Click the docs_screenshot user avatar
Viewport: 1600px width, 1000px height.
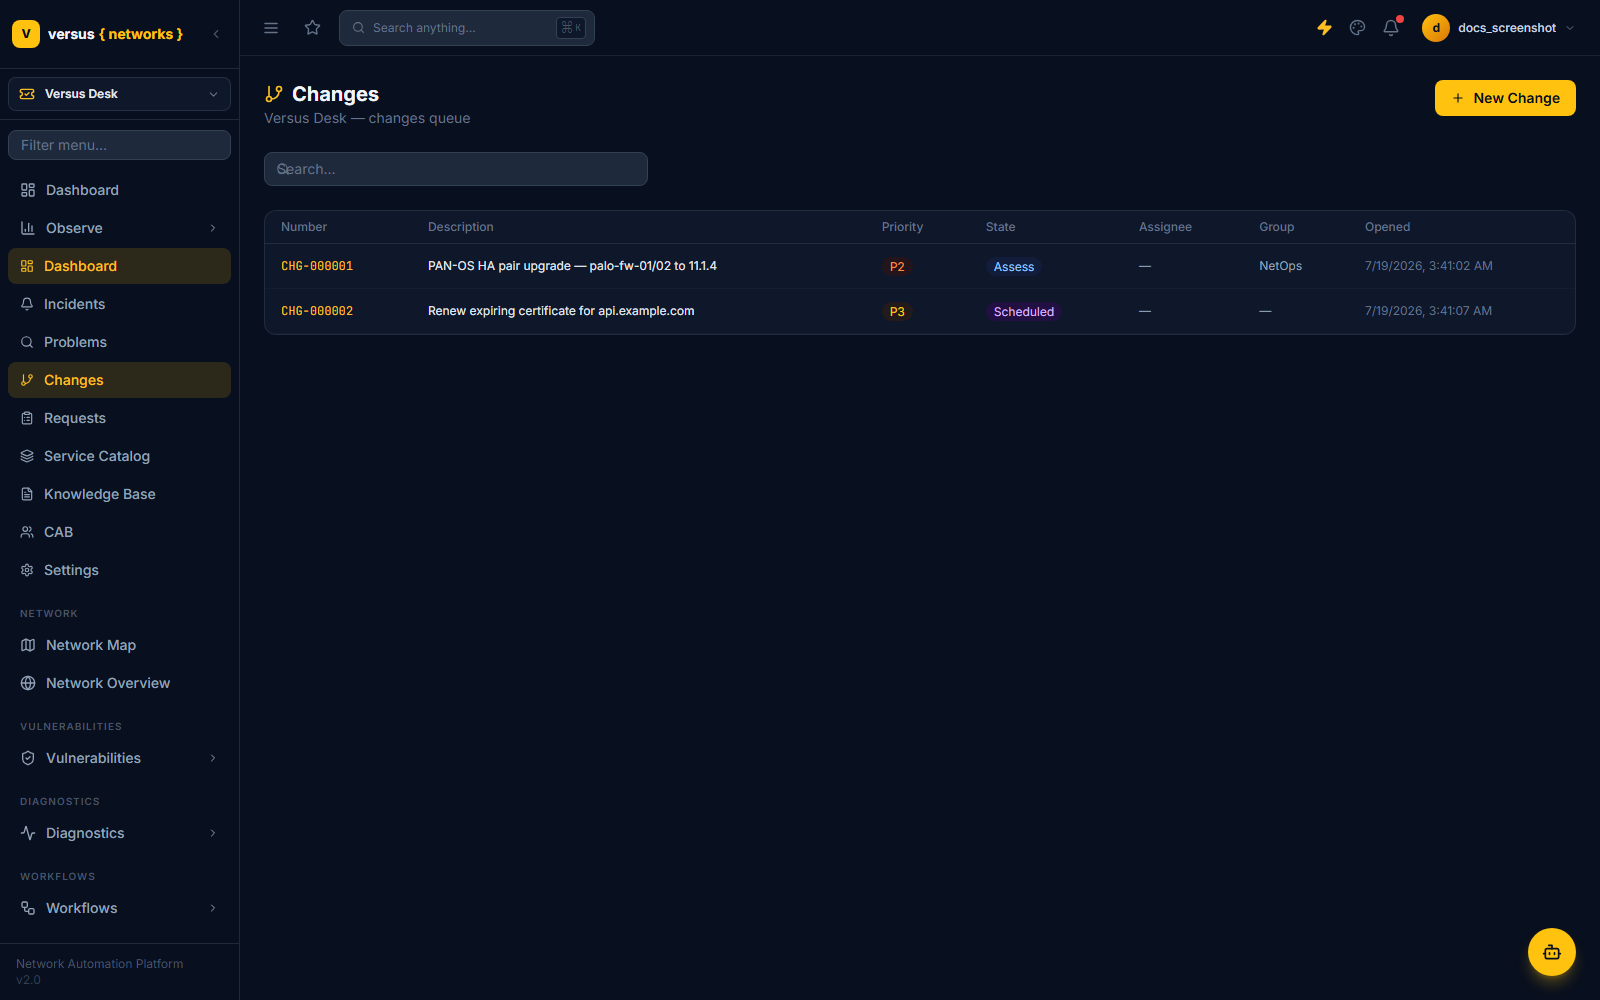(1436, 28)
